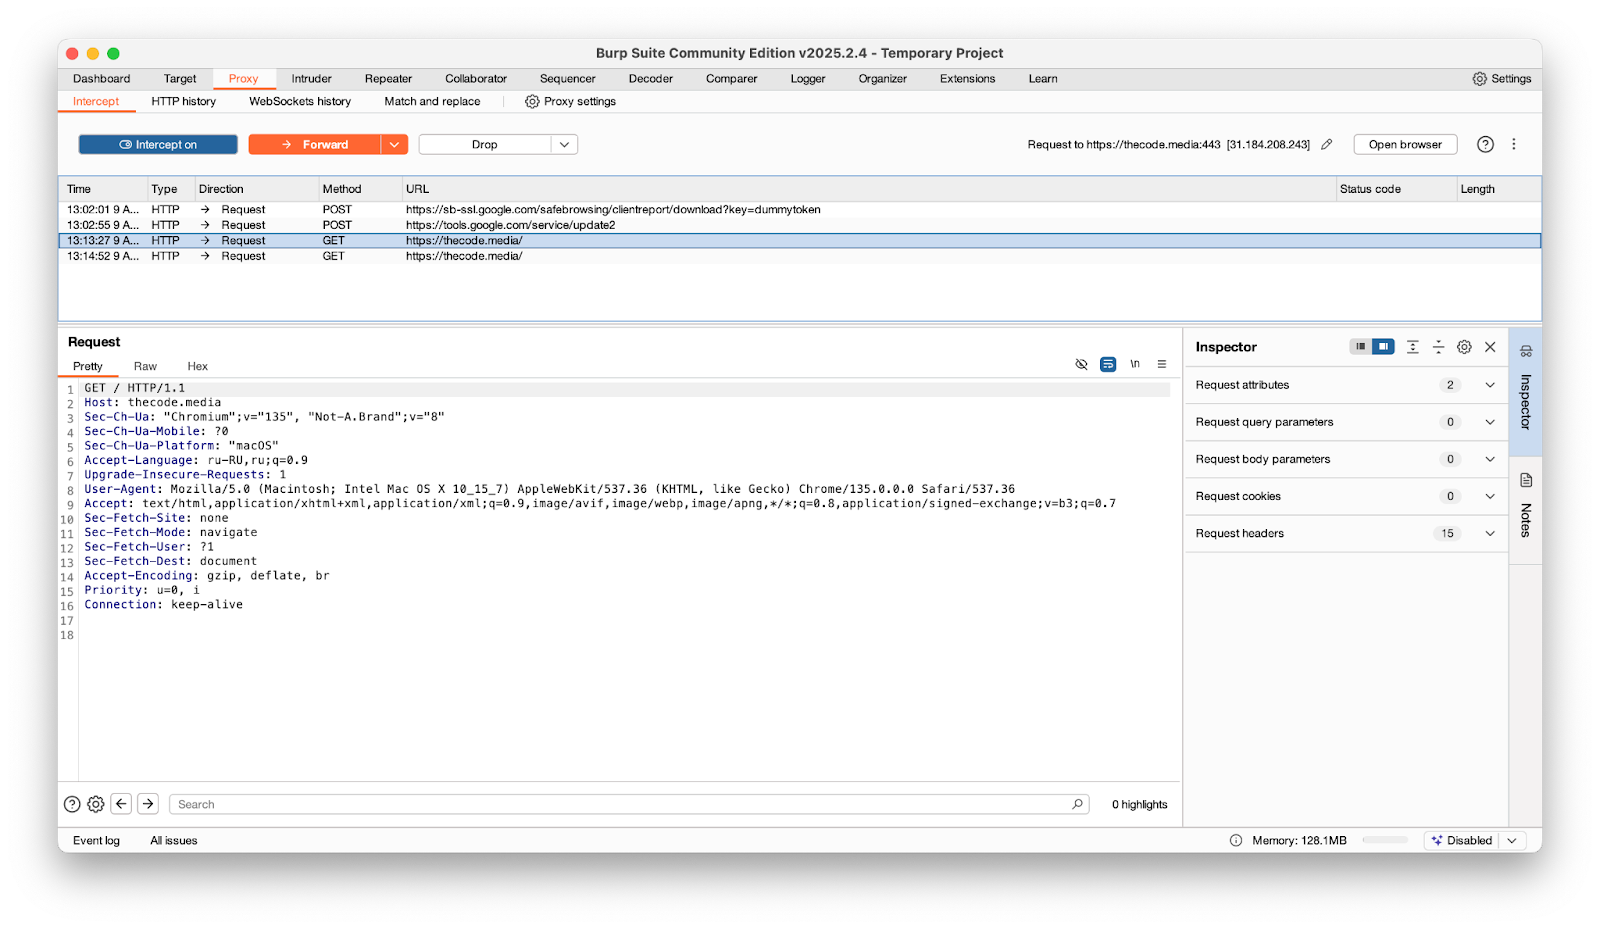Open Proxy settings
Viewport: 1600px width, 929px height.
[x=570, y=101]
